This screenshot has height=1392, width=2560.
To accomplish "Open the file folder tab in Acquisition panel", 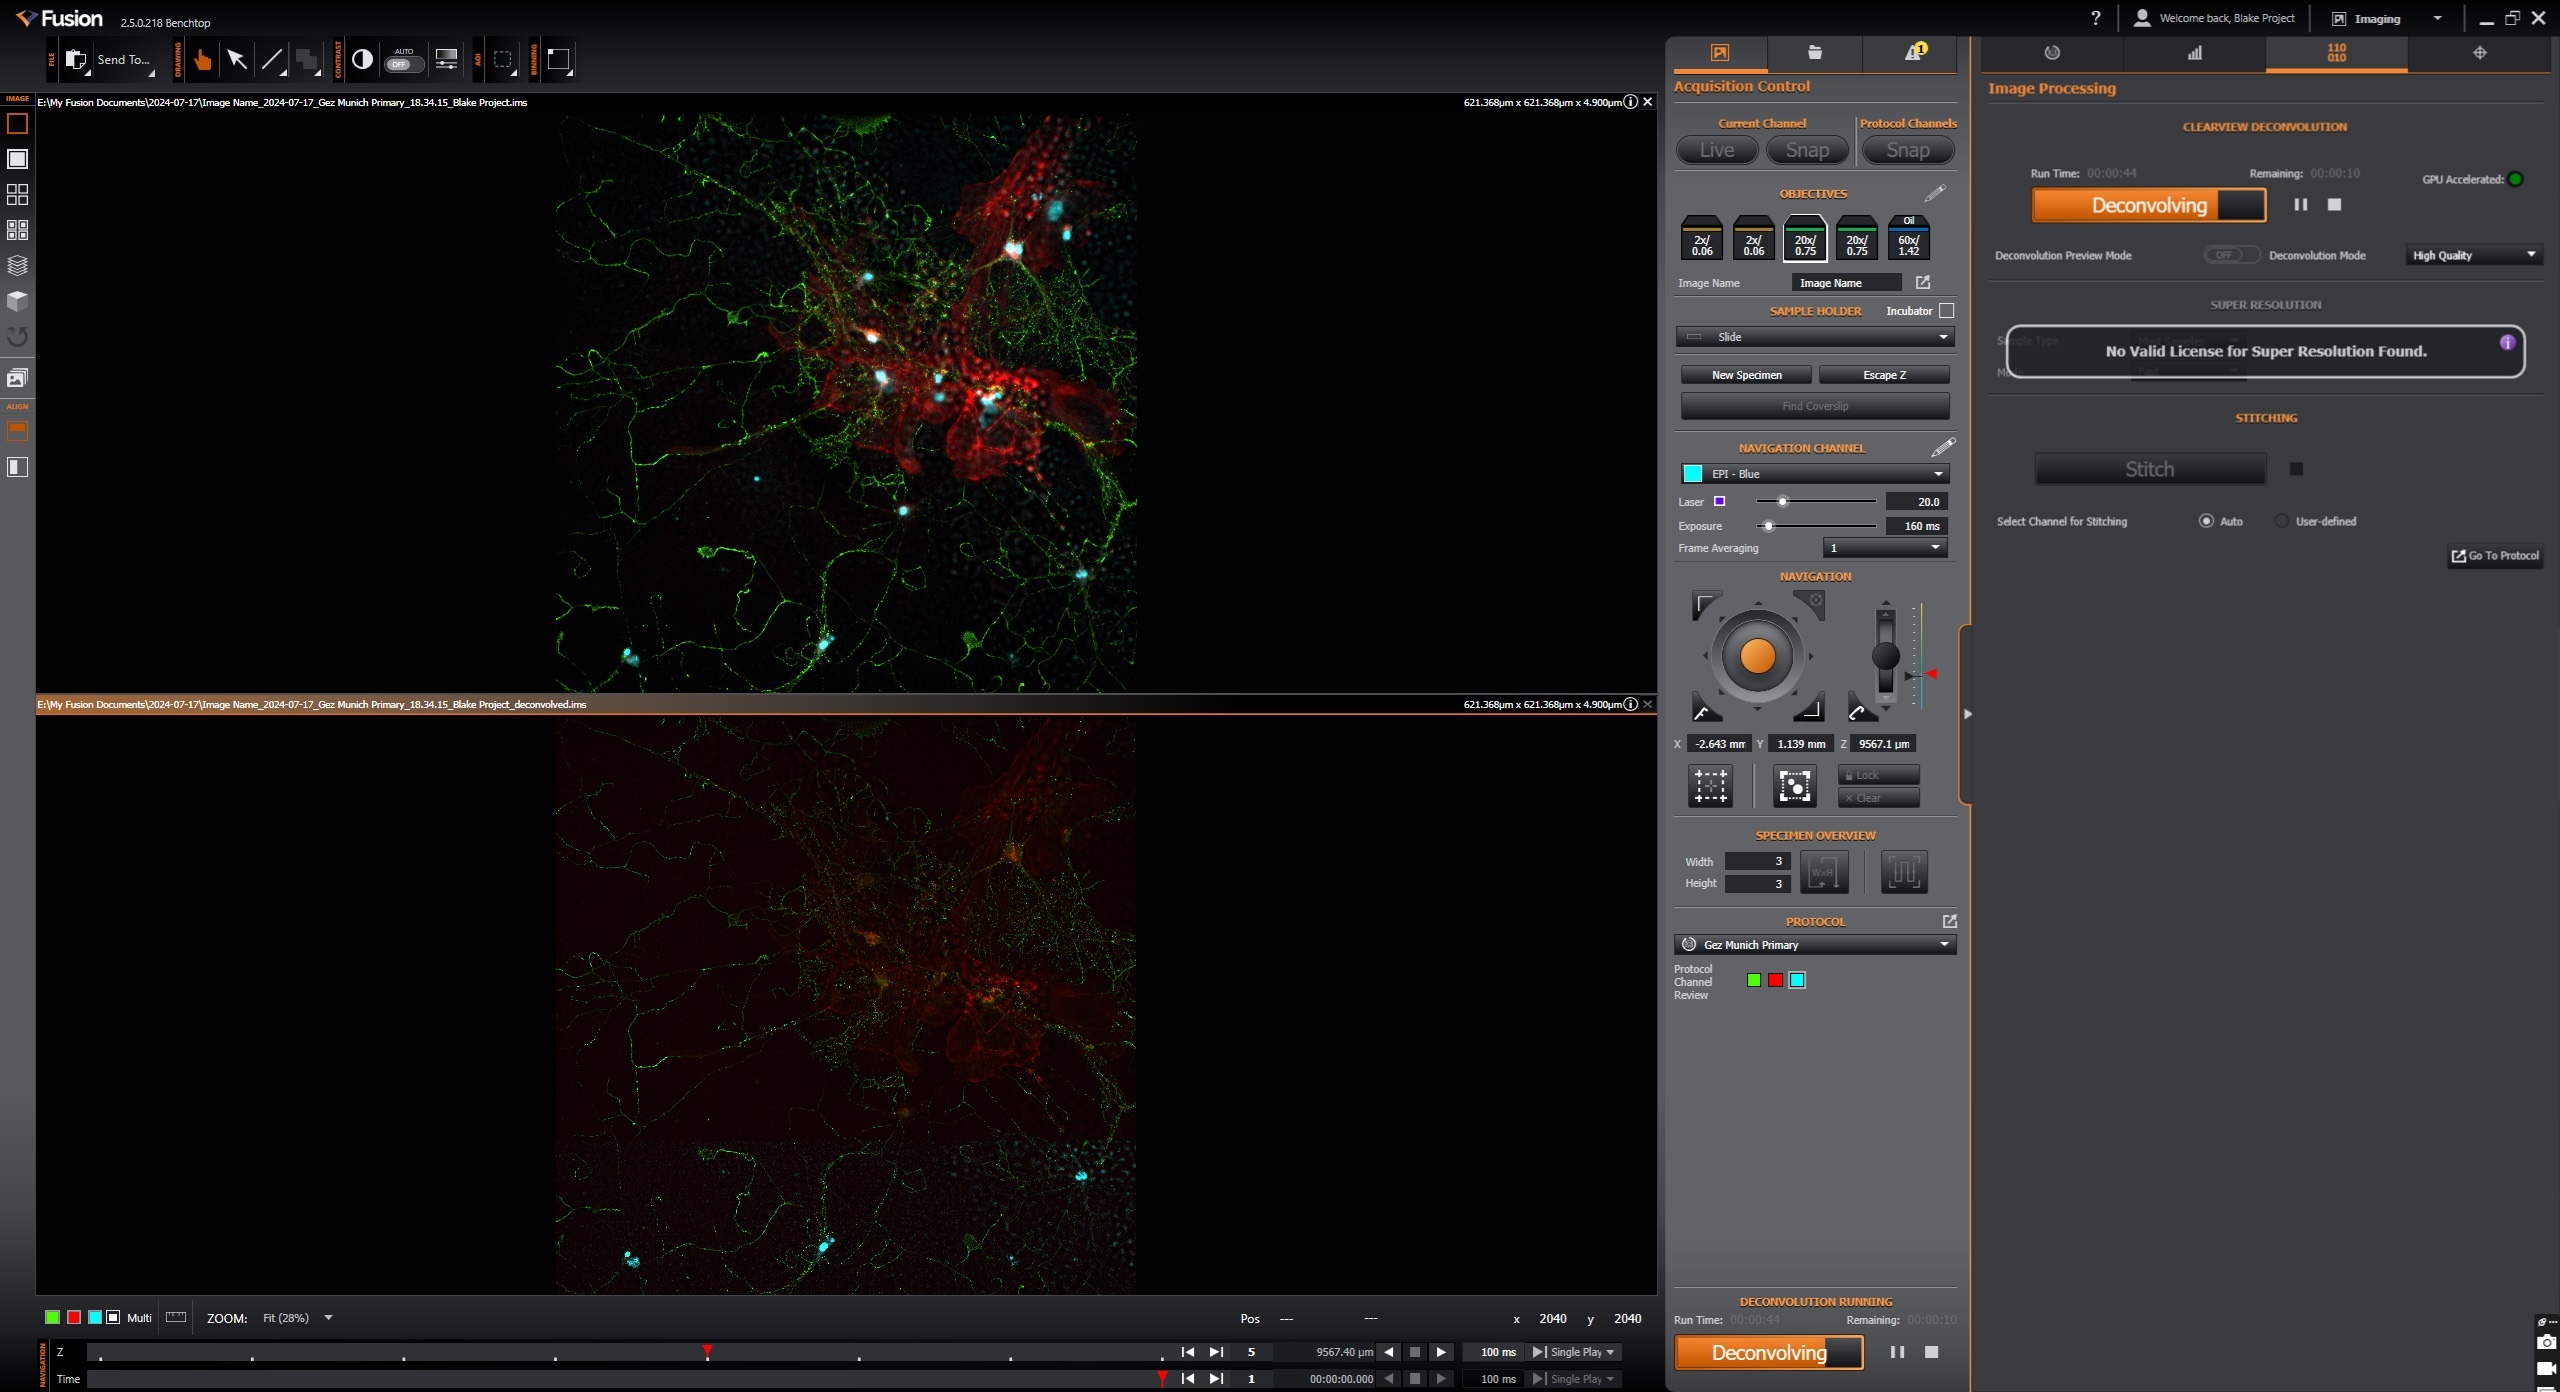I will coord(1815,53).
